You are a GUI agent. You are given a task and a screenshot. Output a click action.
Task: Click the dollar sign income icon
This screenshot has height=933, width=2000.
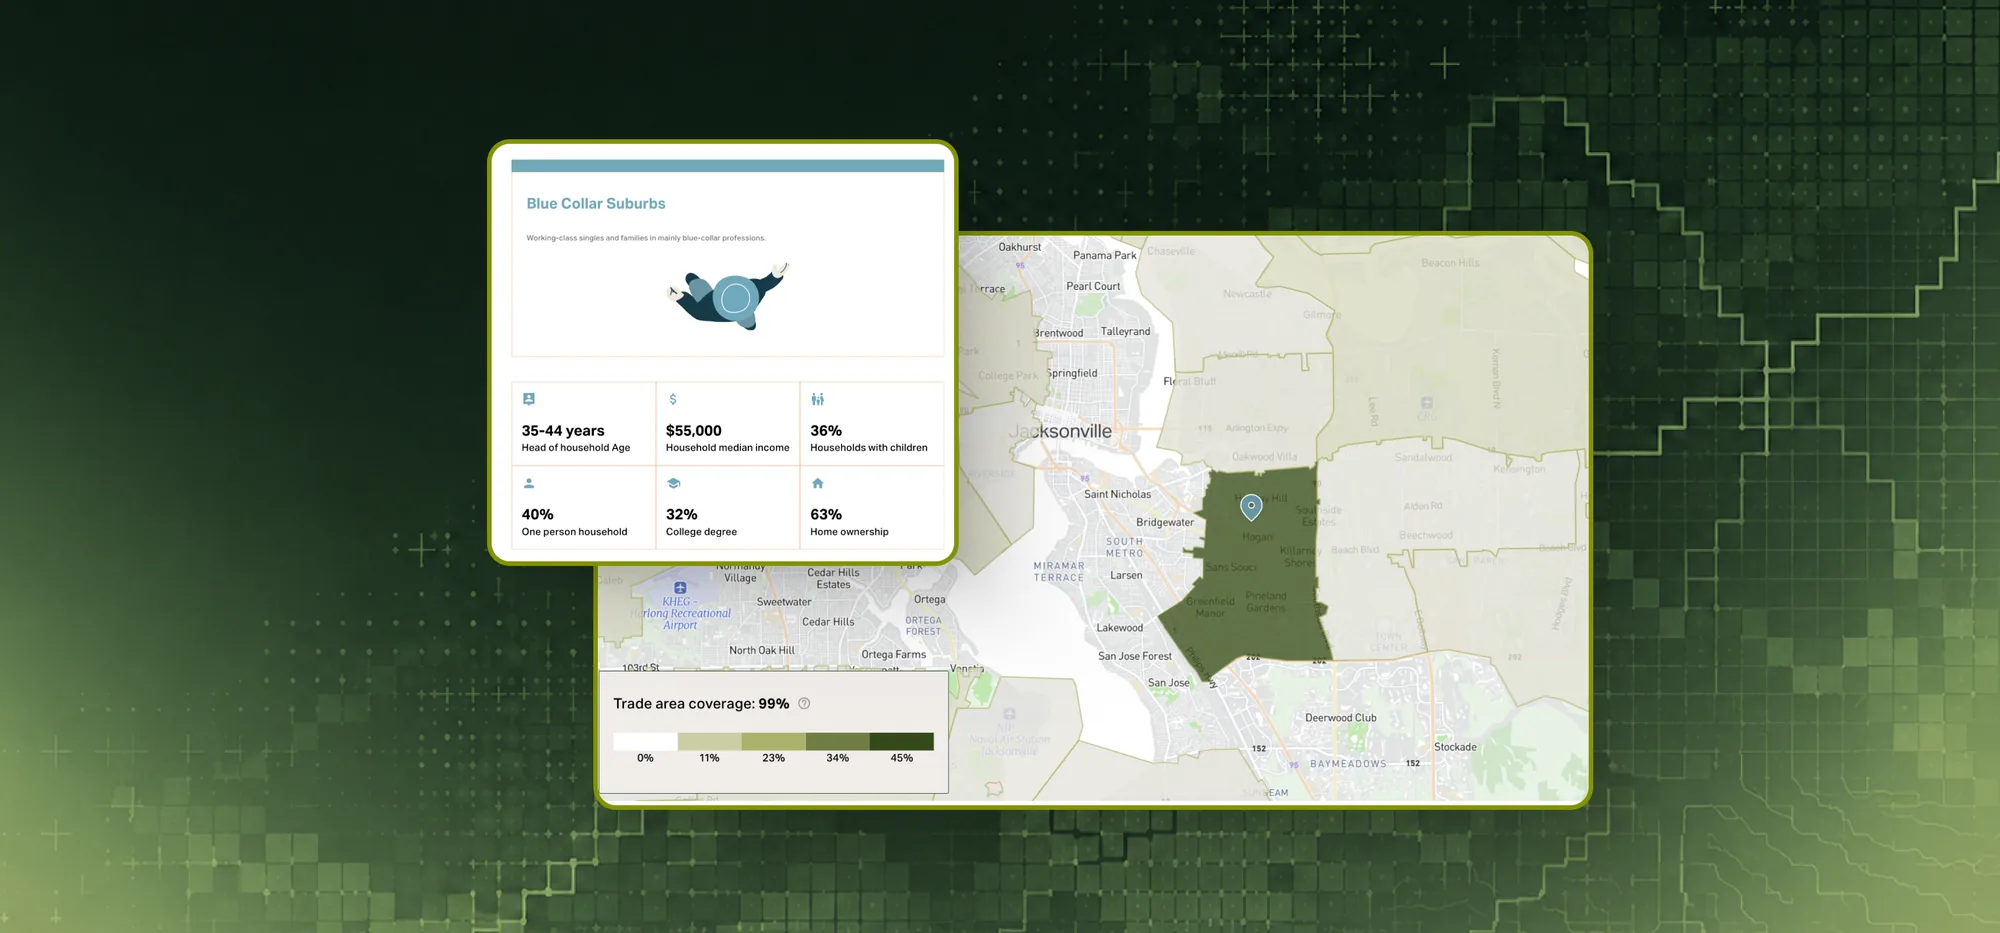[673, 399]
